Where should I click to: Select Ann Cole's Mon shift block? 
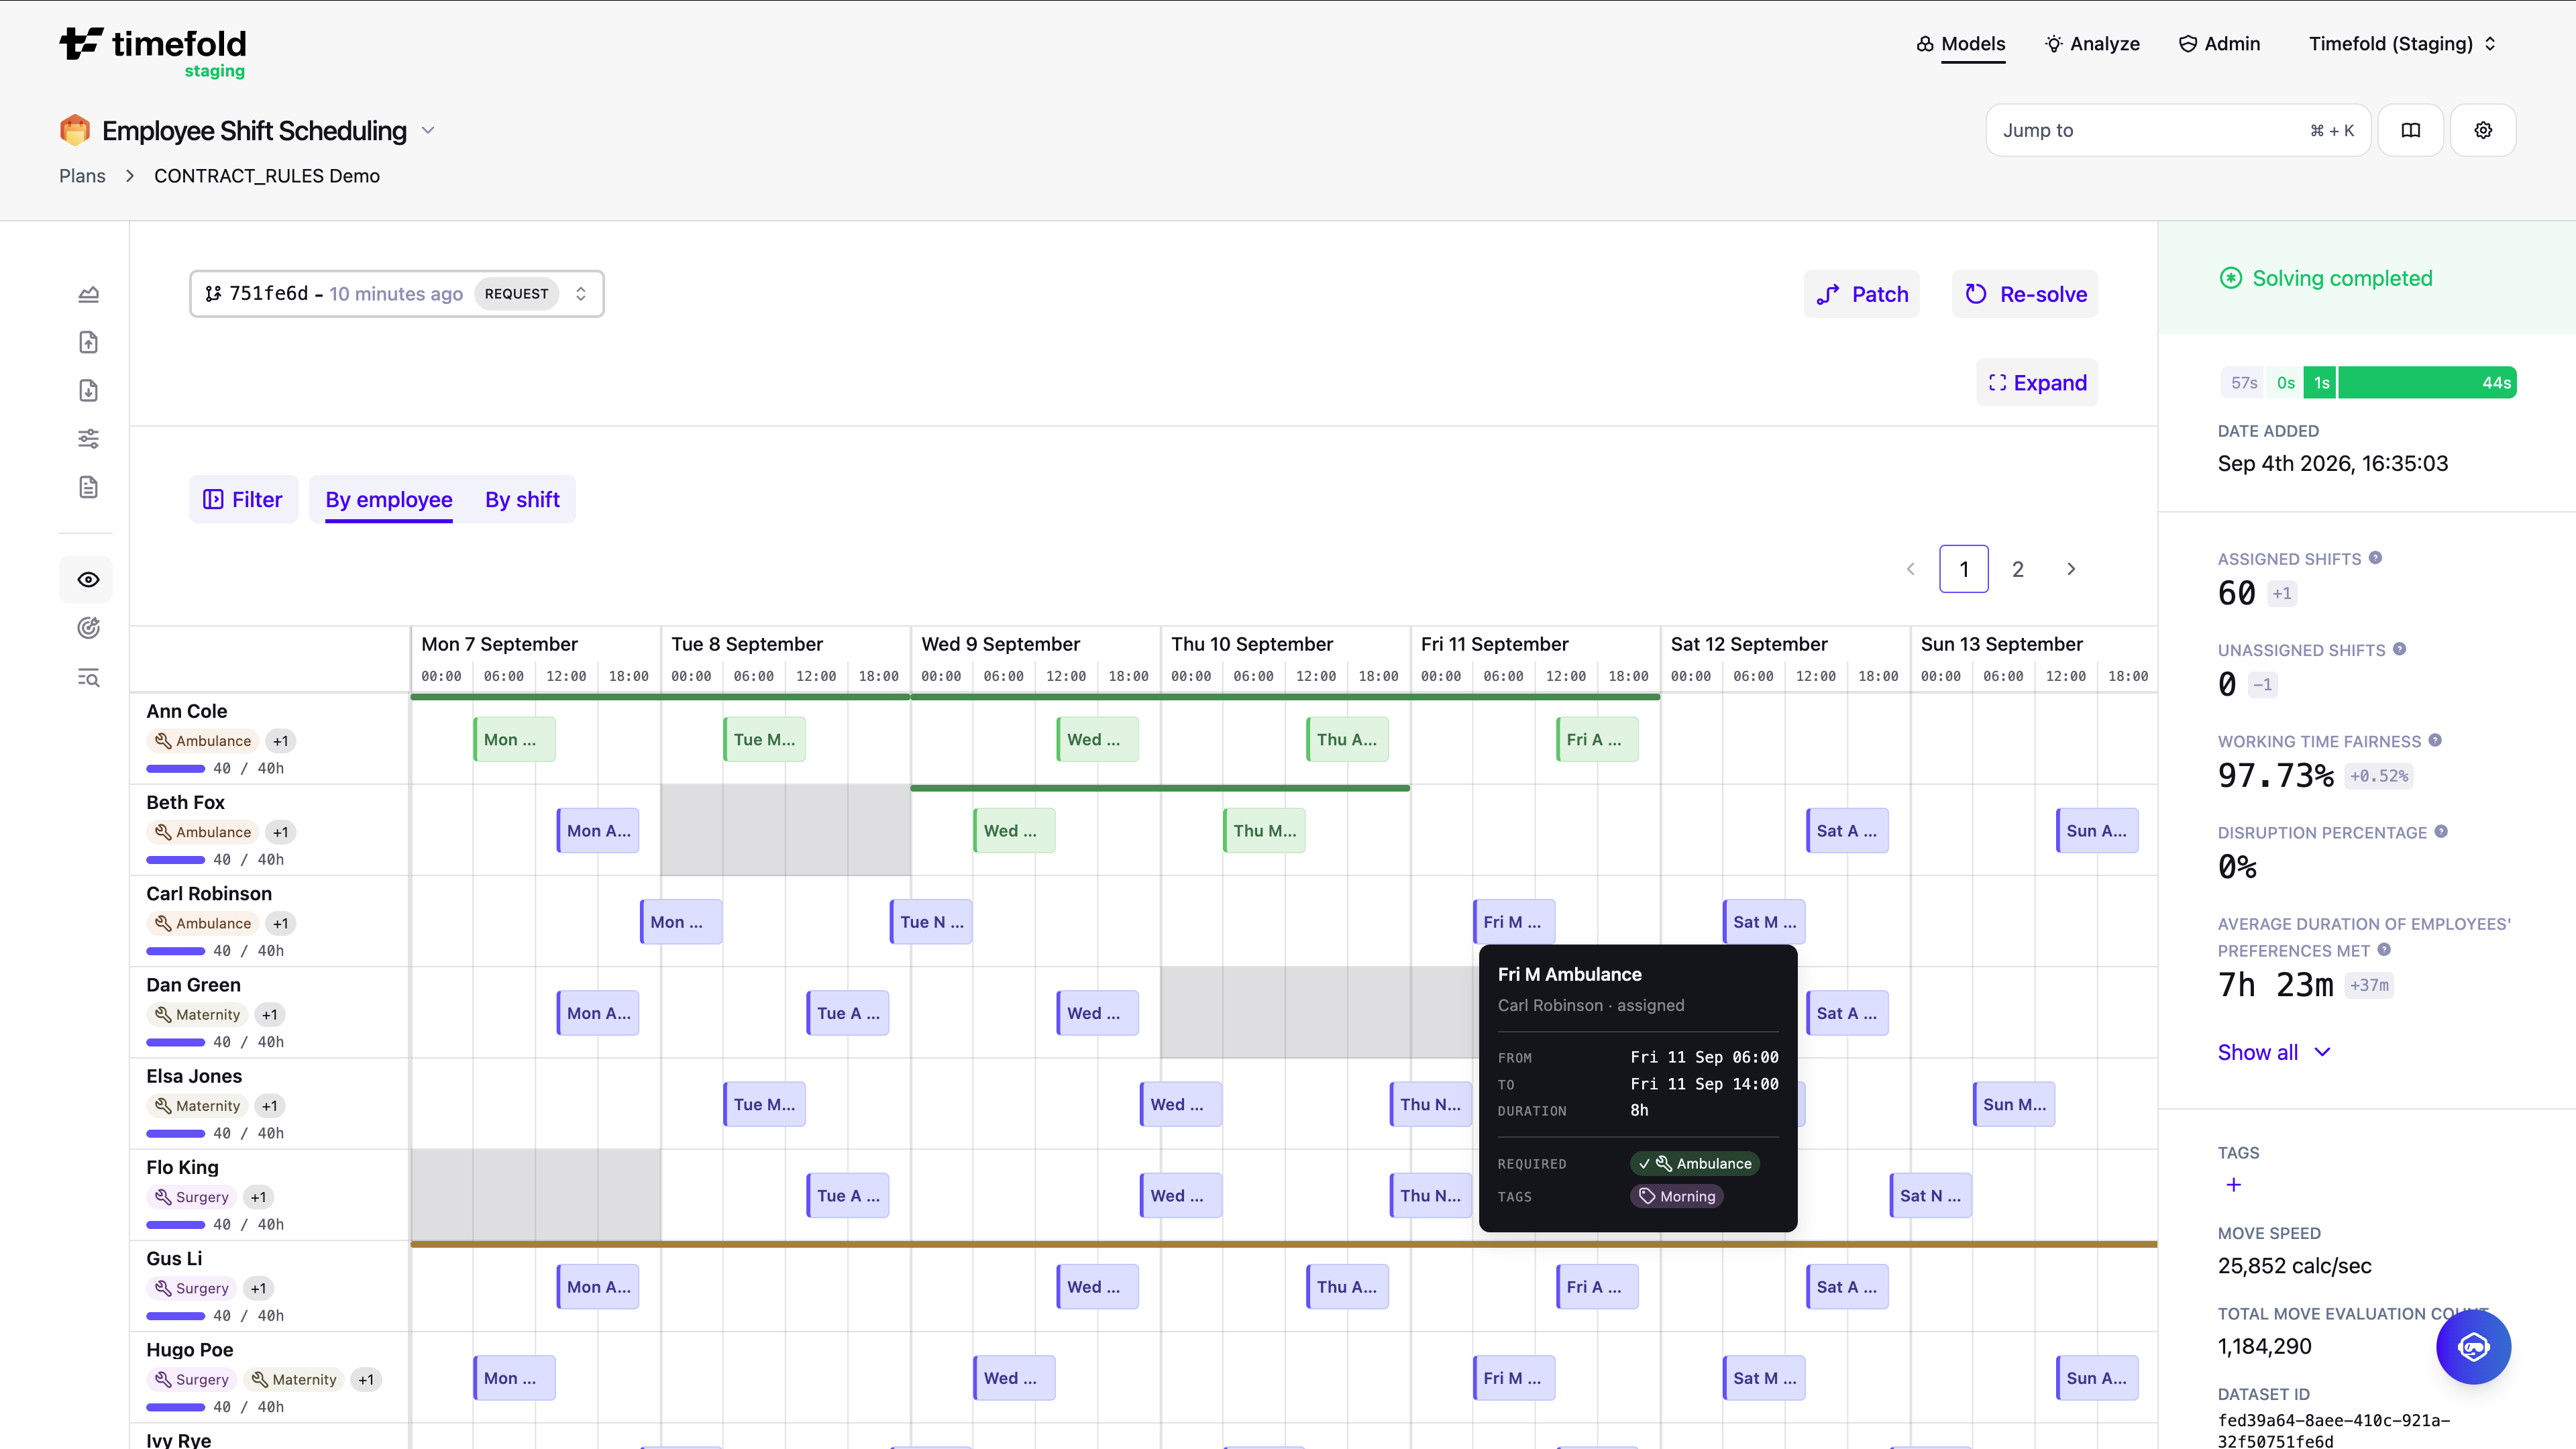tap(514, 740)
